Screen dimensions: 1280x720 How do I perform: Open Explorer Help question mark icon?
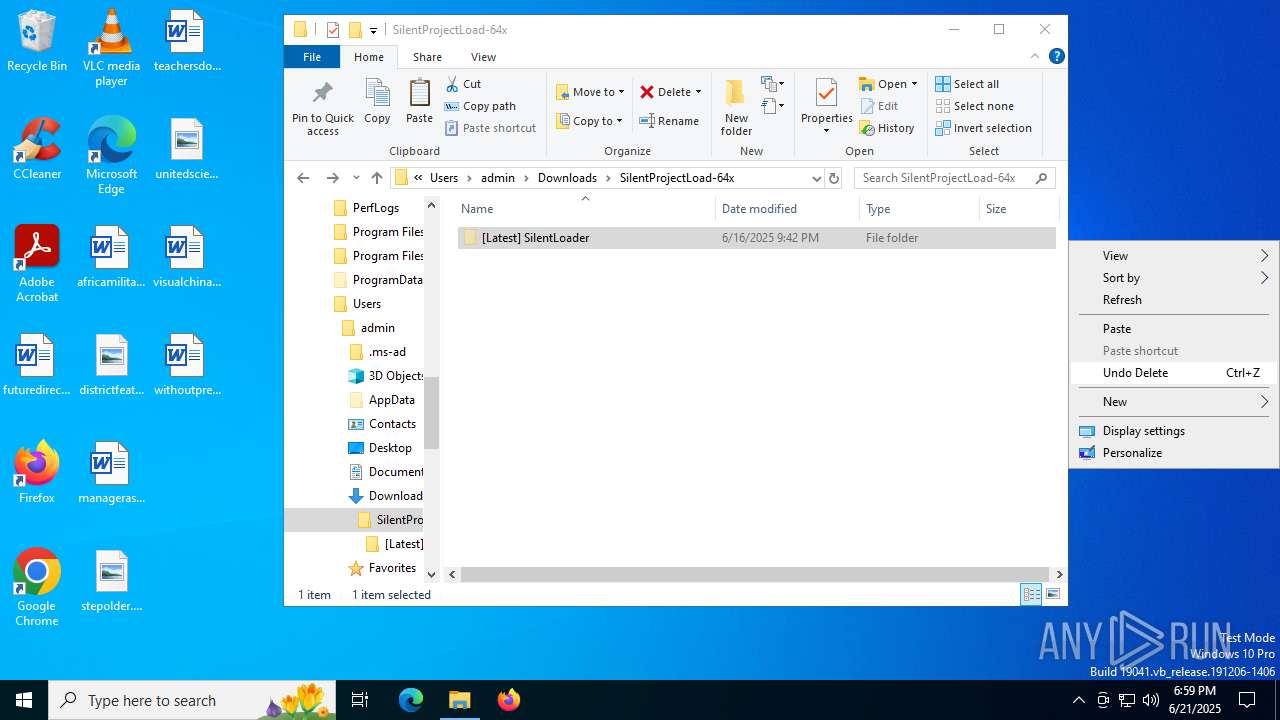tap(1056, 56)
